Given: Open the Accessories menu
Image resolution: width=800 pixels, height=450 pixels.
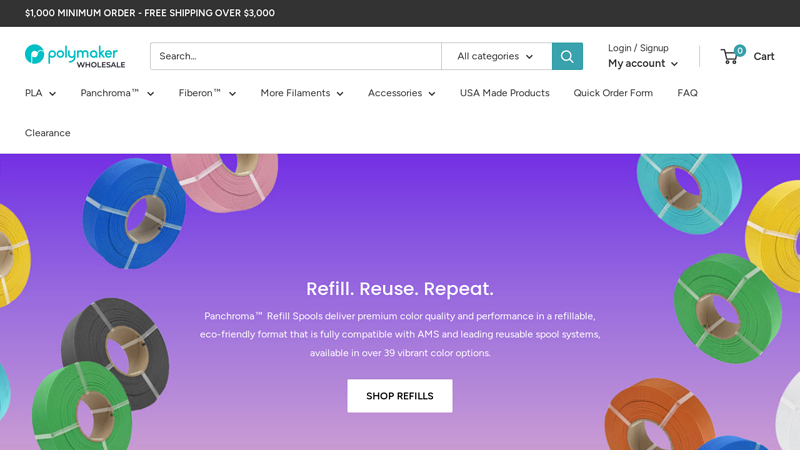Looking at the screenshot, I should (x=401, y=93).
